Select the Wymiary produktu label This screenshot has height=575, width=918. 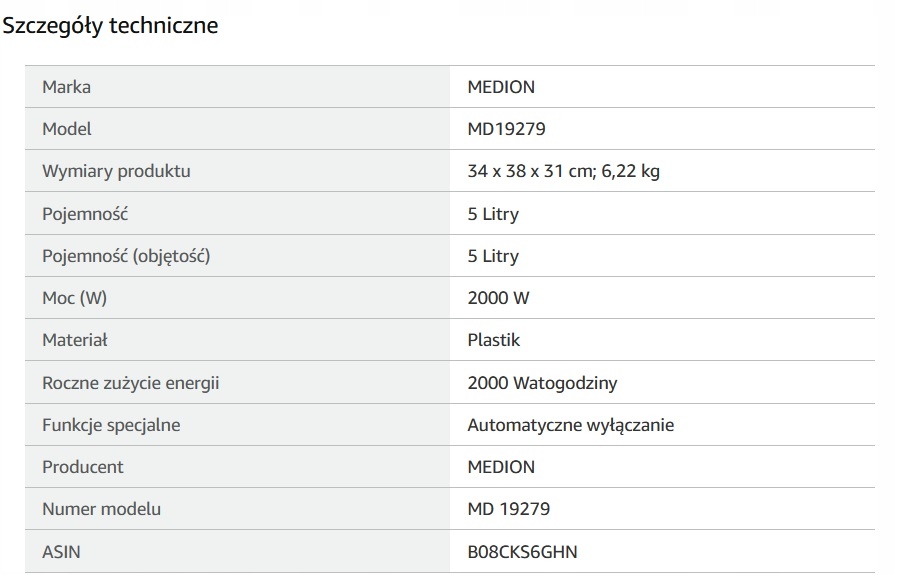pyautogui.click(x=116, y=171)
